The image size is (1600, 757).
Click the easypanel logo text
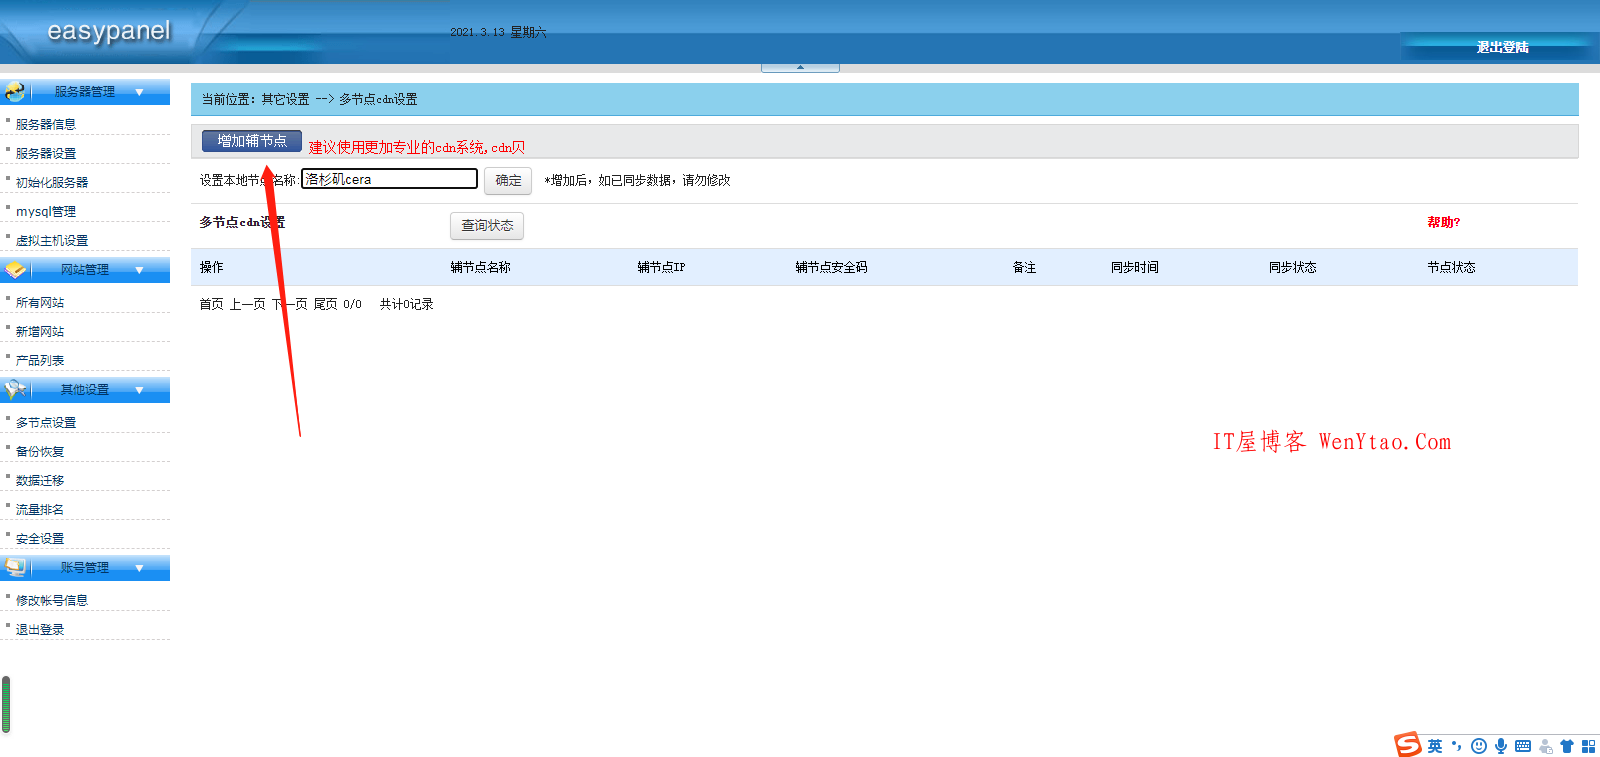tap(109, 31)
